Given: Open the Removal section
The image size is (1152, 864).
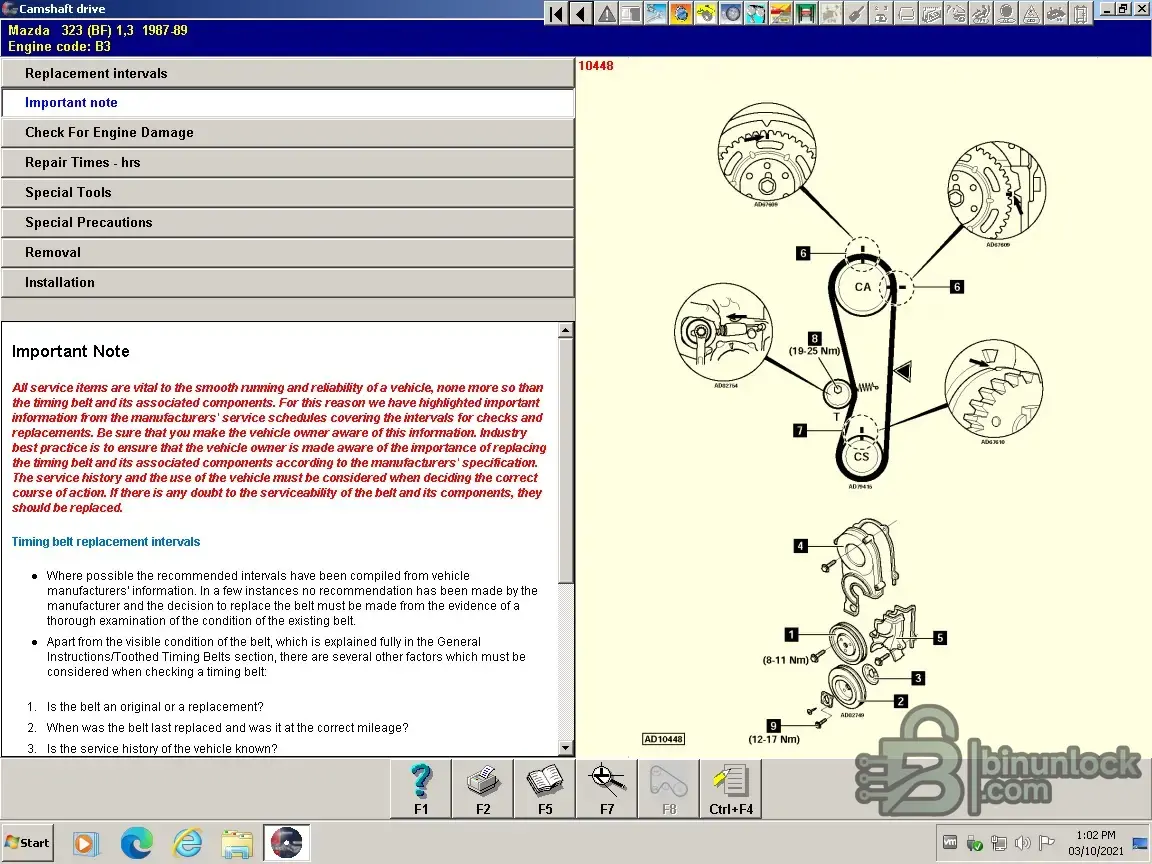Looking at the screenshot, I should 287,253.
